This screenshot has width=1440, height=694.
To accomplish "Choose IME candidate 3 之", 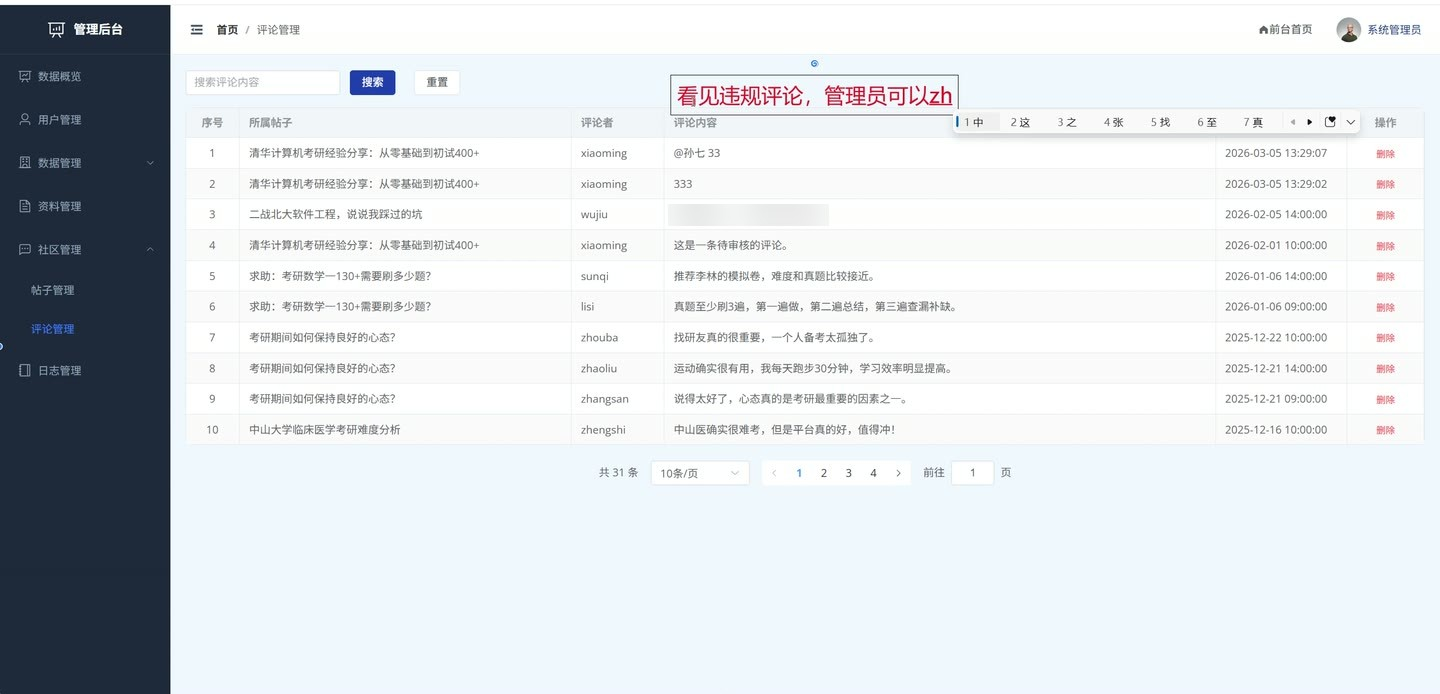I will click(1067, 122).
